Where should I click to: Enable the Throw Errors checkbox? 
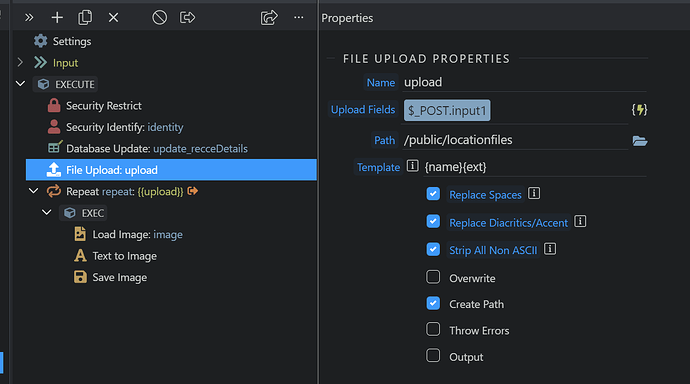click(433, 329)
